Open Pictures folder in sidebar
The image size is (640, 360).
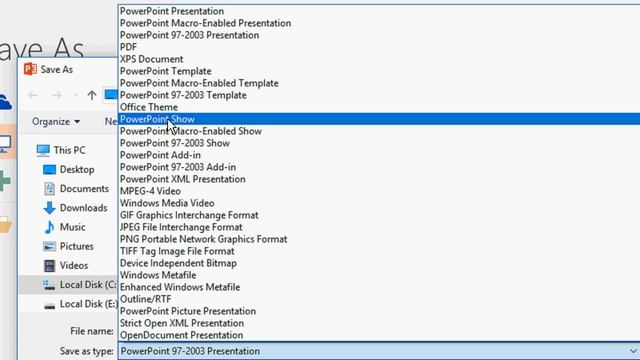point(68,246)
